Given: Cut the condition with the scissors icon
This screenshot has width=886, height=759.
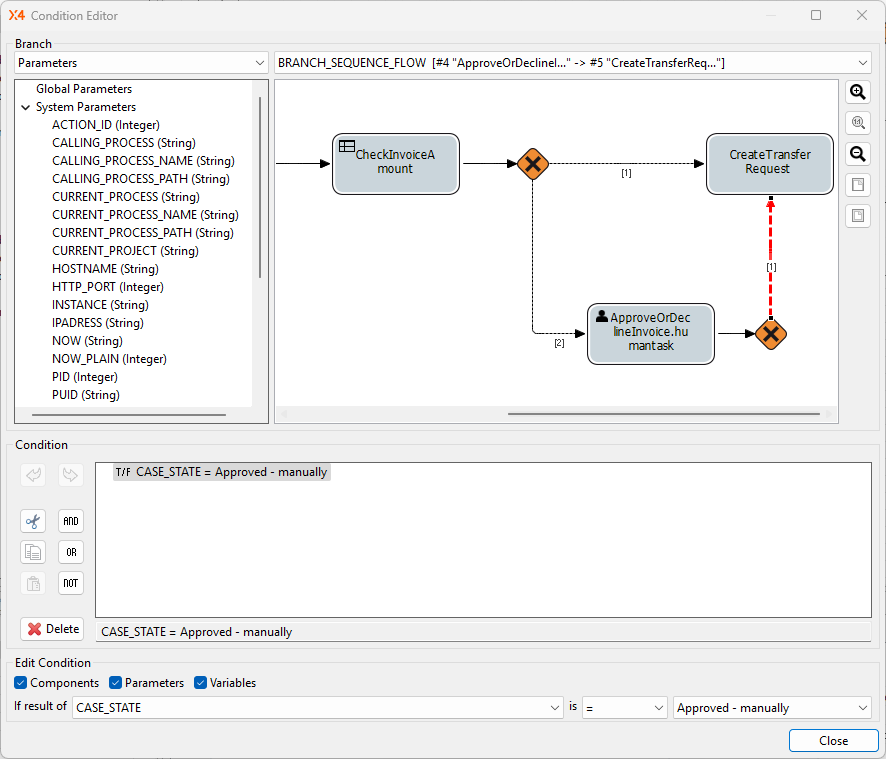Looking at the screenshot, I should point(33,521).
